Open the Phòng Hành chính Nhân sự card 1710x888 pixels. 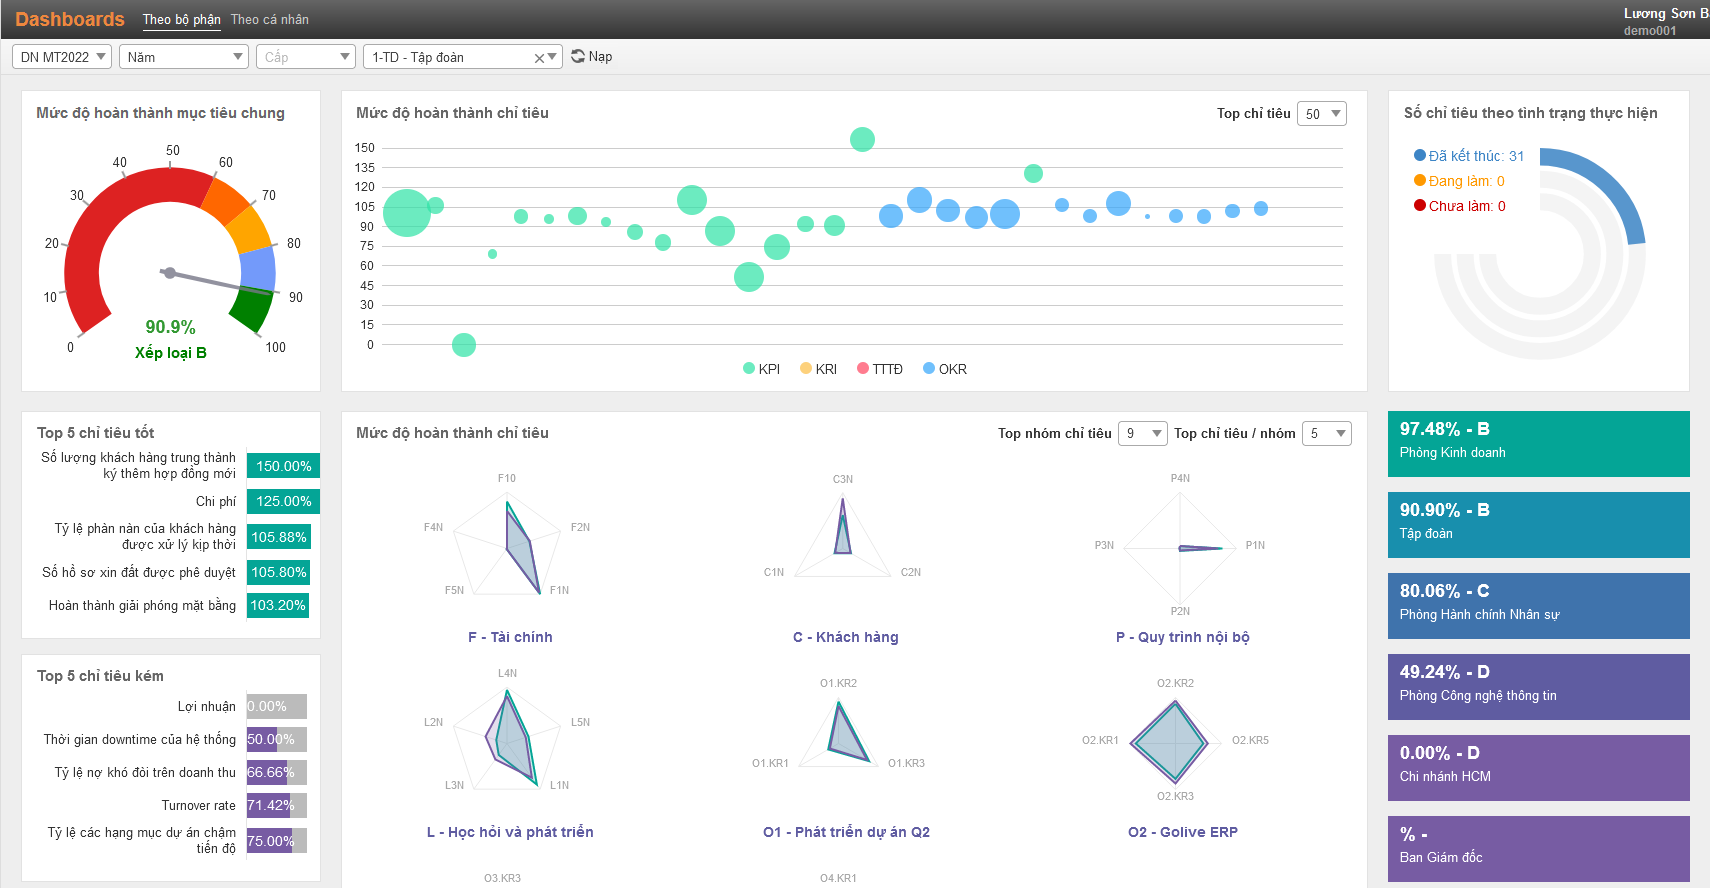tap(1538, 606)
